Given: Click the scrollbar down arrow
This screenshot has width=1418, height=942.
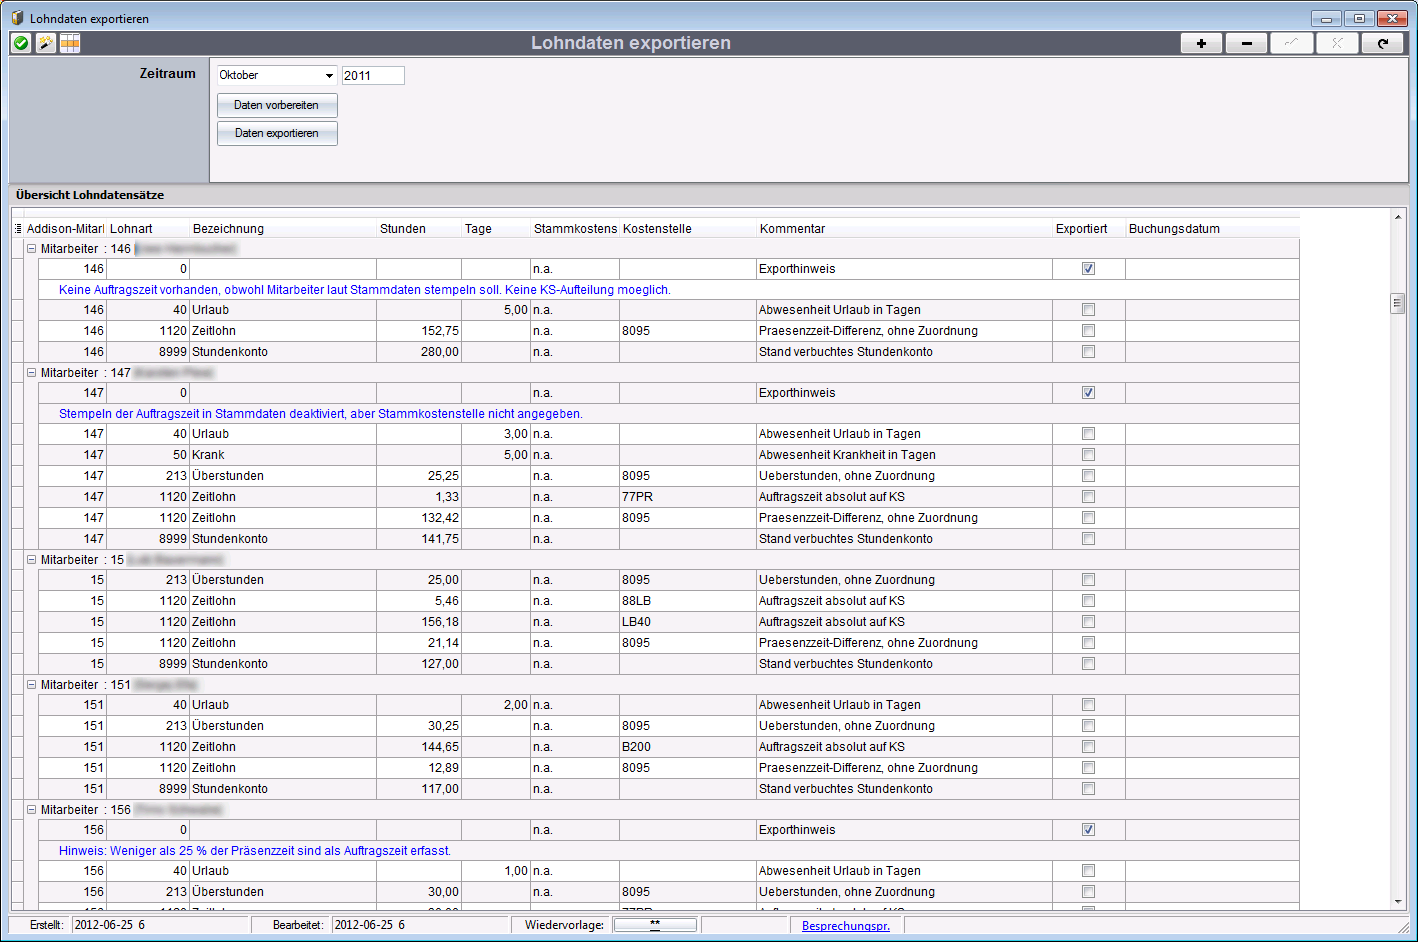Looking at the screenshot, I should 1397,902.
